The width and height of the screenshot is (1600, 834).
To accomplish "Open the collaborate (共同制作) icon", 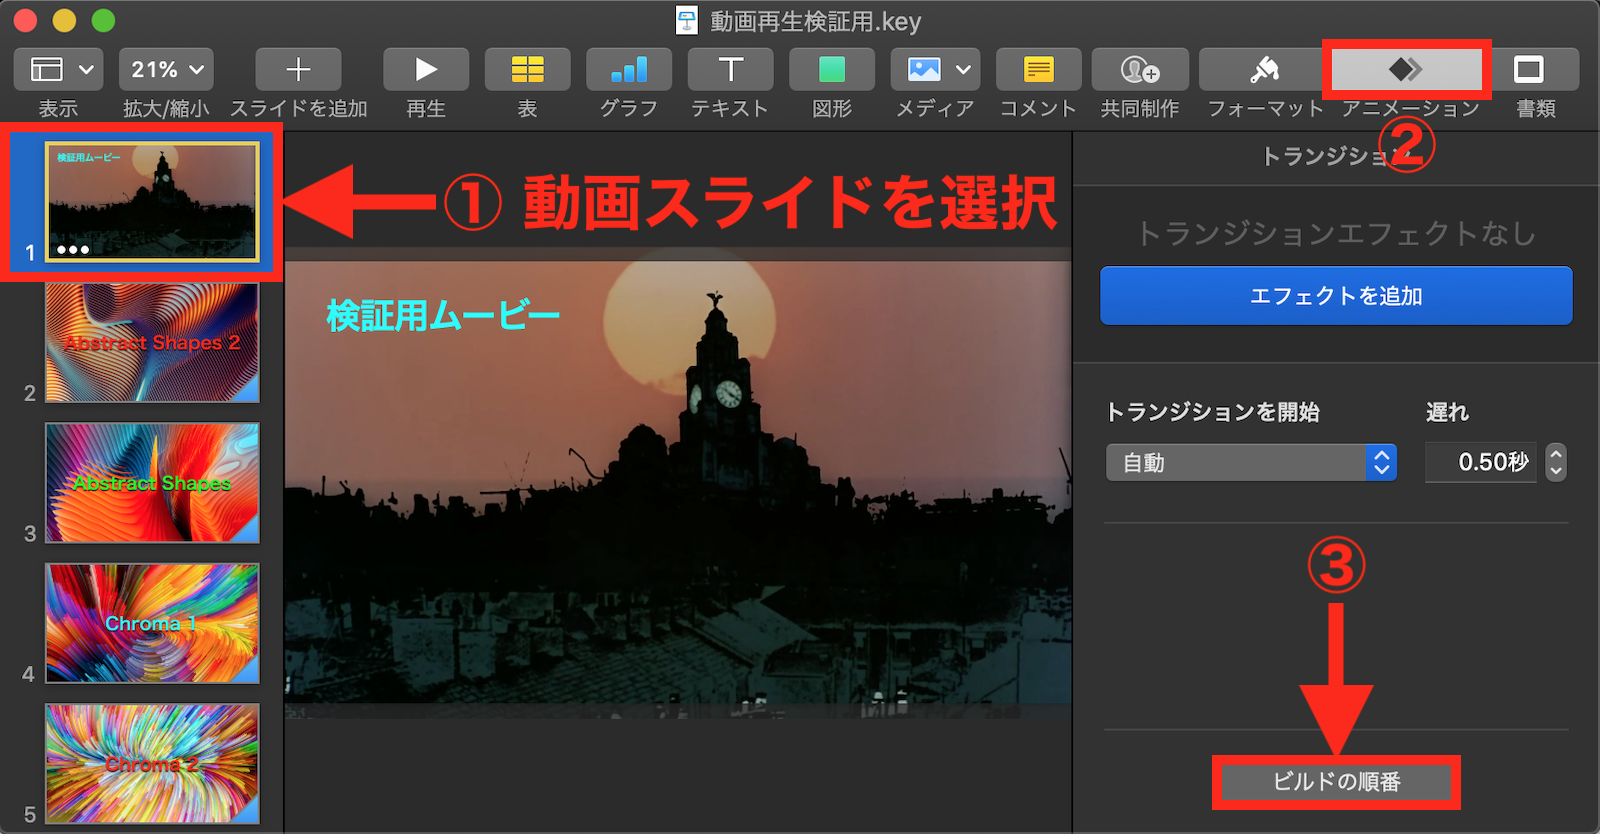I will (x=1140, y=69).
